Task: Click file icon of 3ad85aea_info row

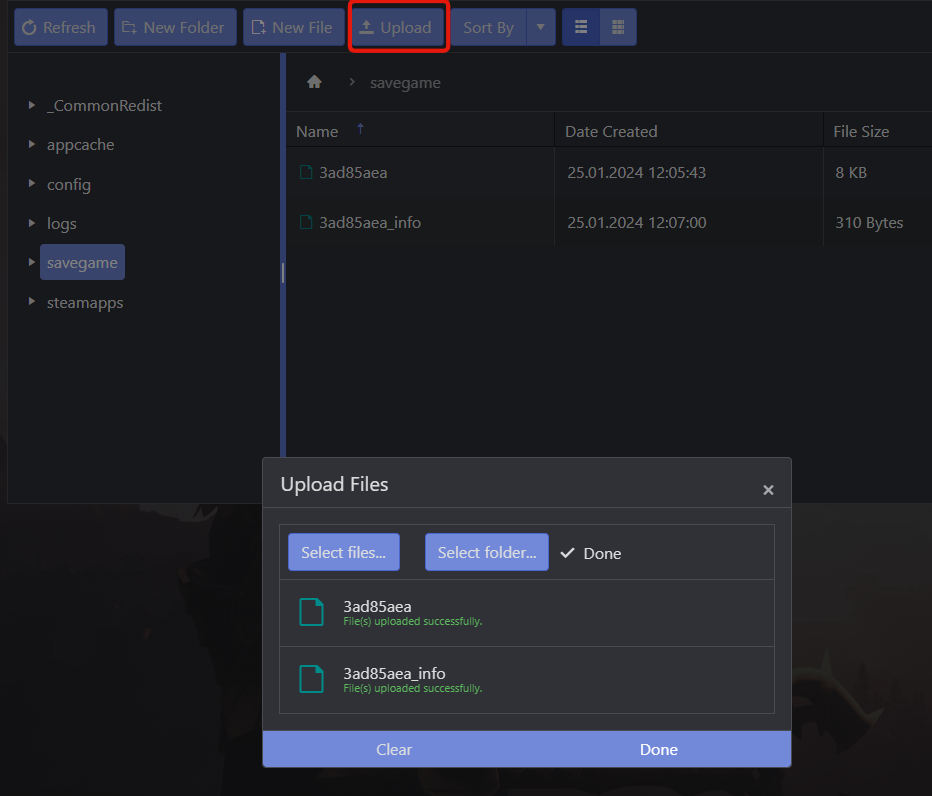Action: [306, 222]
